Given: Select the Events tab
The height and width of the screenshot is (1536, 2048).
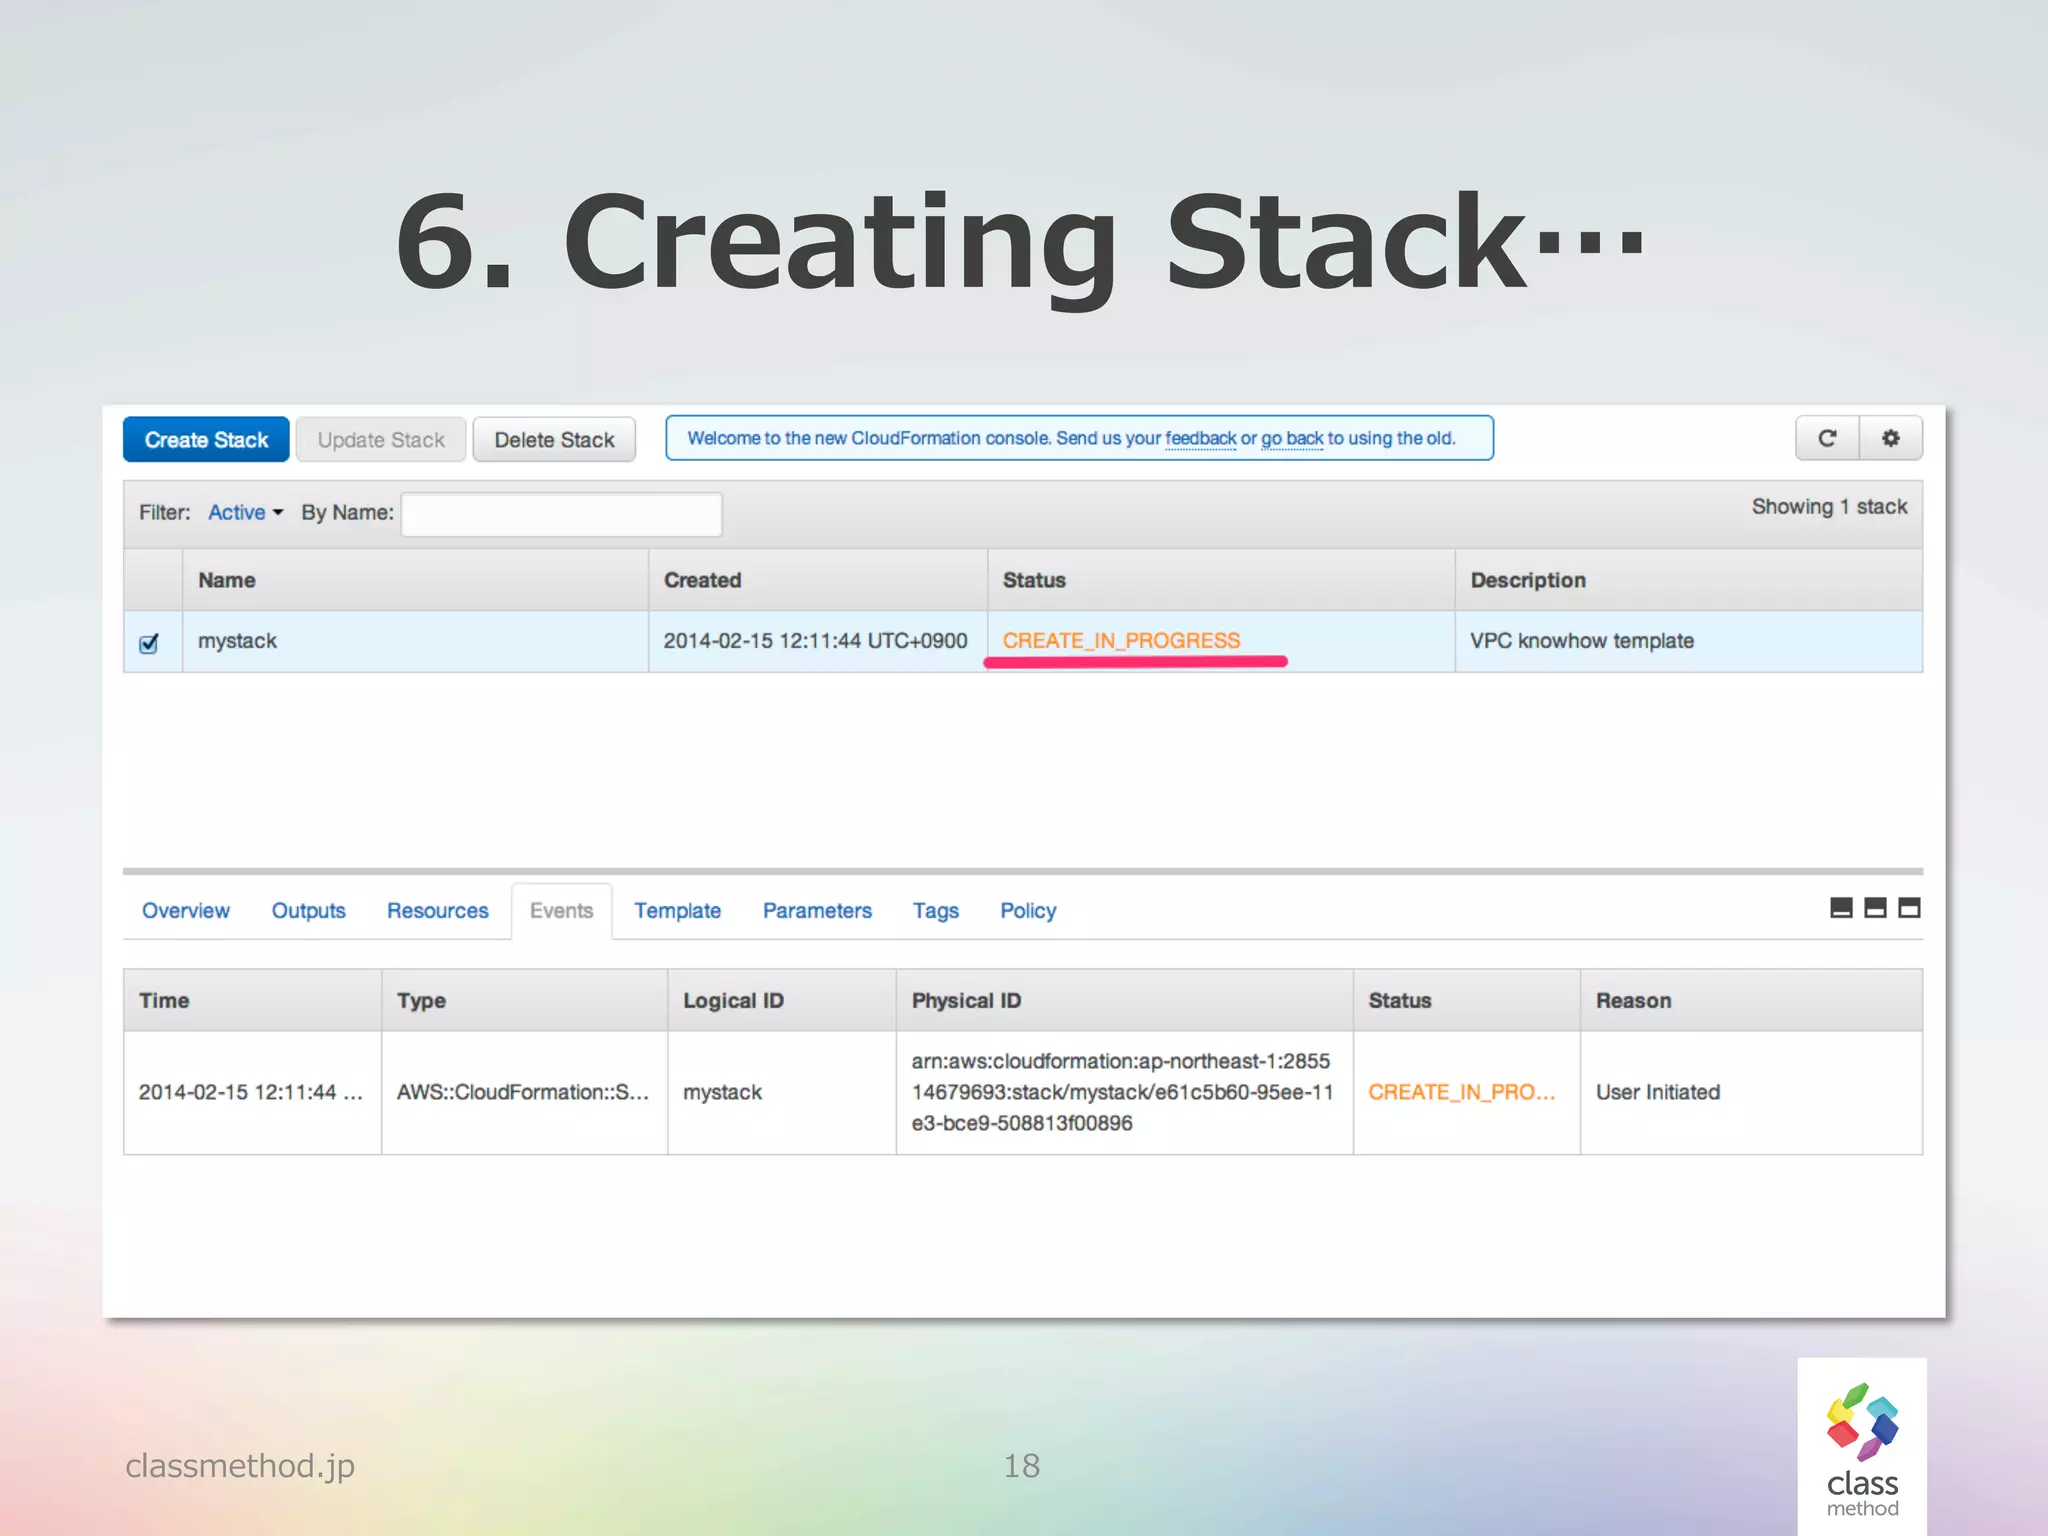Looking at the screenshot, I should (x=562, y=911).
